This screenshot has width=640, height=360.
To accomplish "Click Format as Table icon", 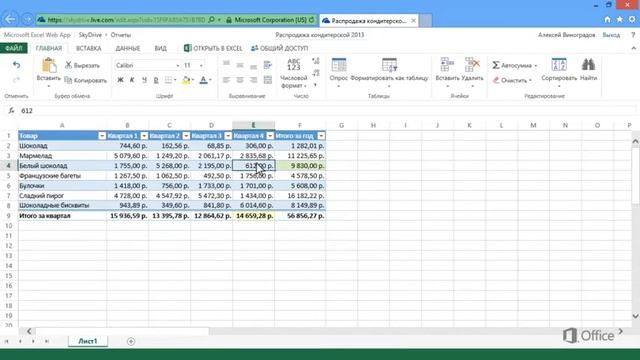I will [389, 65].
